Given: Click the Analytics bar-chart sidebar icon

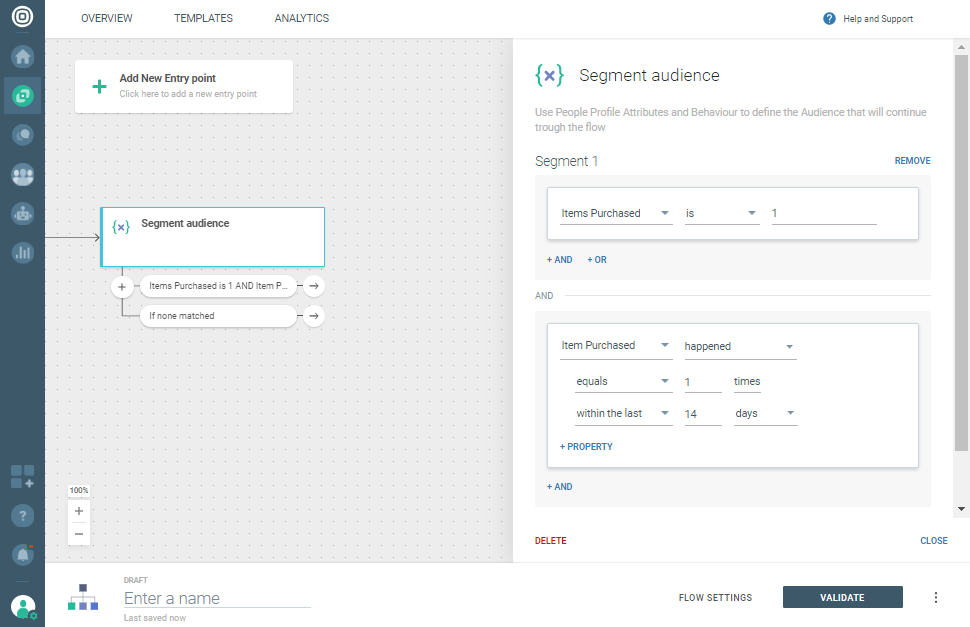Looking at the screenshot, I should tap(22, 252).
